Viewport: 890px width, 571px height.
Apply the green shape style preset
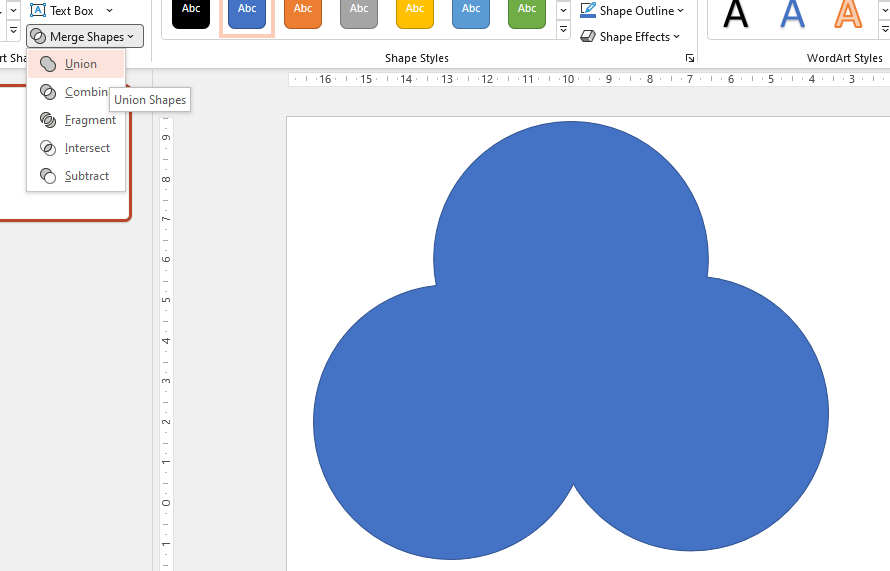527,11
